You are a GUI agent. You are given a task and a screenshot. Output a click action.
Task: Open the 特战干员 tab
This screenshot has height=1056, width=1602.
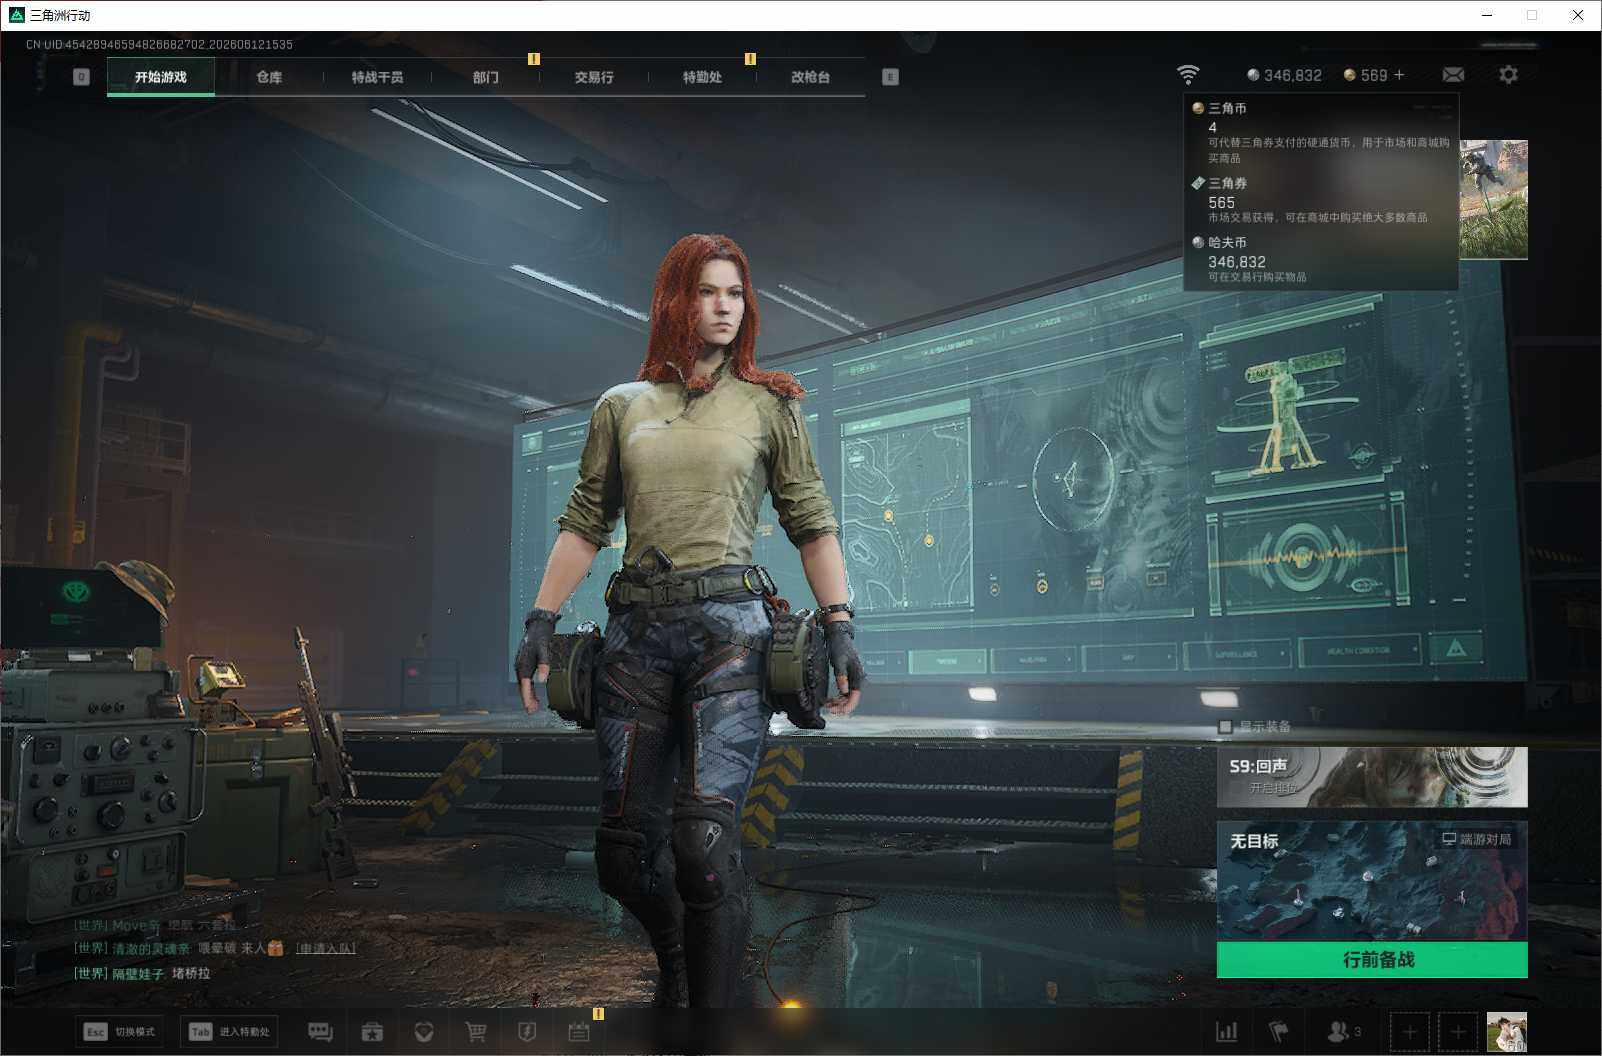[x=377, y=77]
